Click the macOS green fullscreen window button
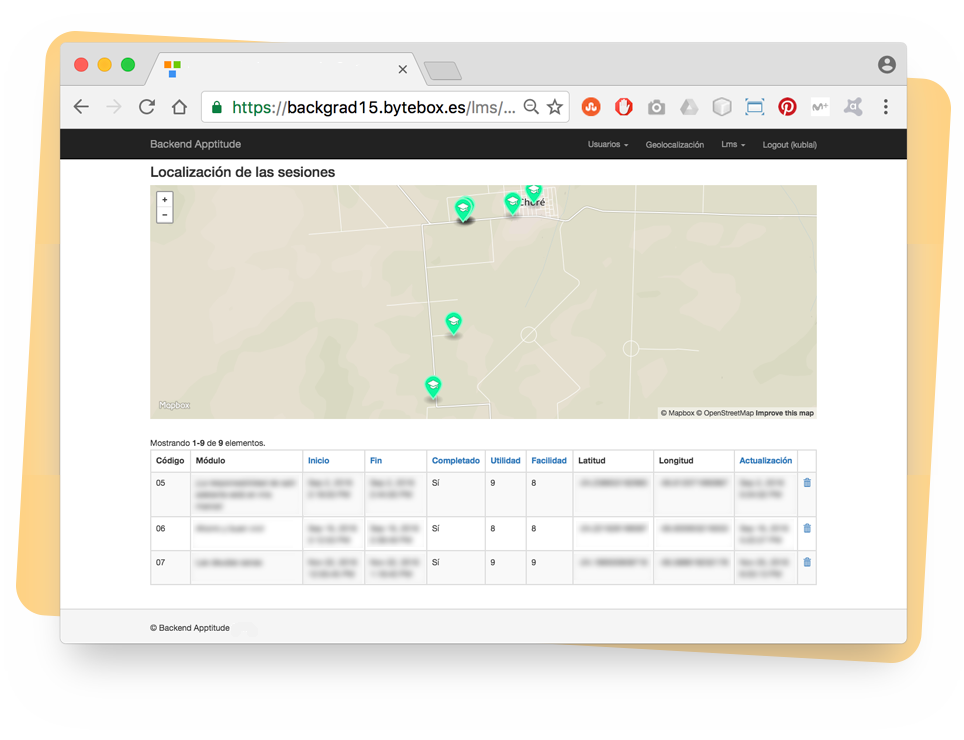Screen dimensions: 964x740 click(128, 65)
